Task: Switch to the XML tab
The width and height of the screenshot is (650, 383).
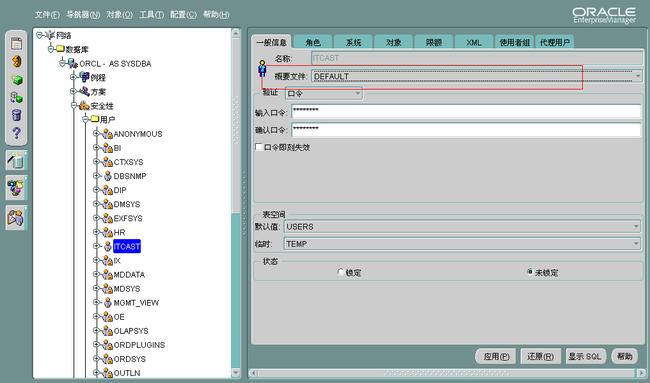Action: (x=474, y=42)
